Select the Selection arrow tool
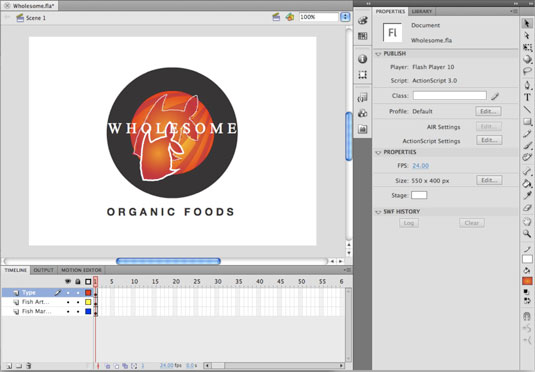The height and width of the screenshot is (372, 535). [526, 23]
